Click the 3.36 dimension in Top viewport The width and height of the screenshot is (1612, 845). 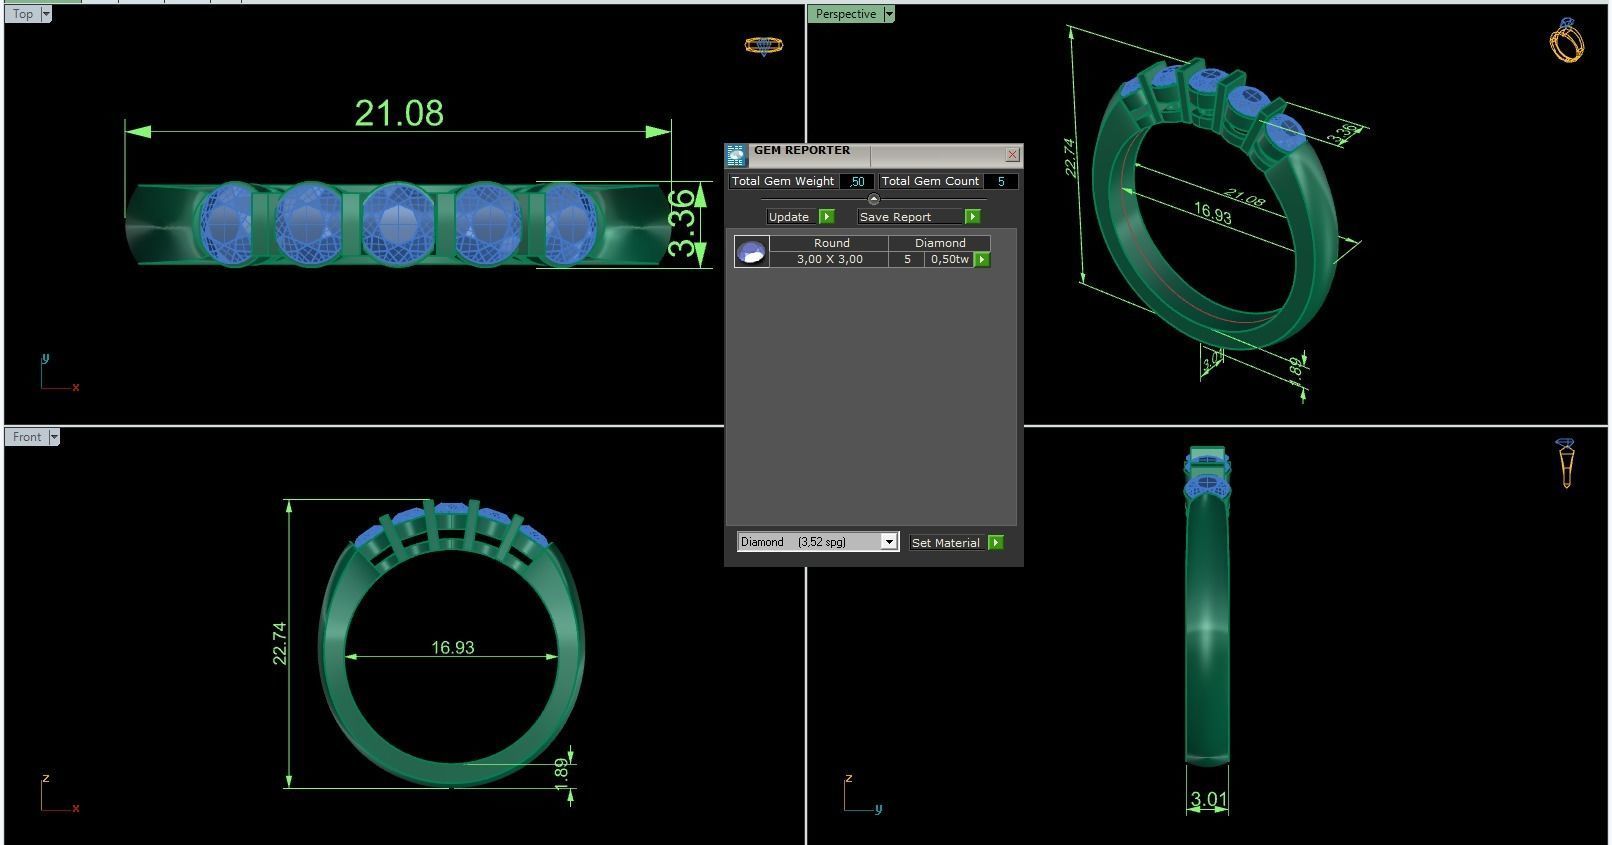[x=681, y=223]
